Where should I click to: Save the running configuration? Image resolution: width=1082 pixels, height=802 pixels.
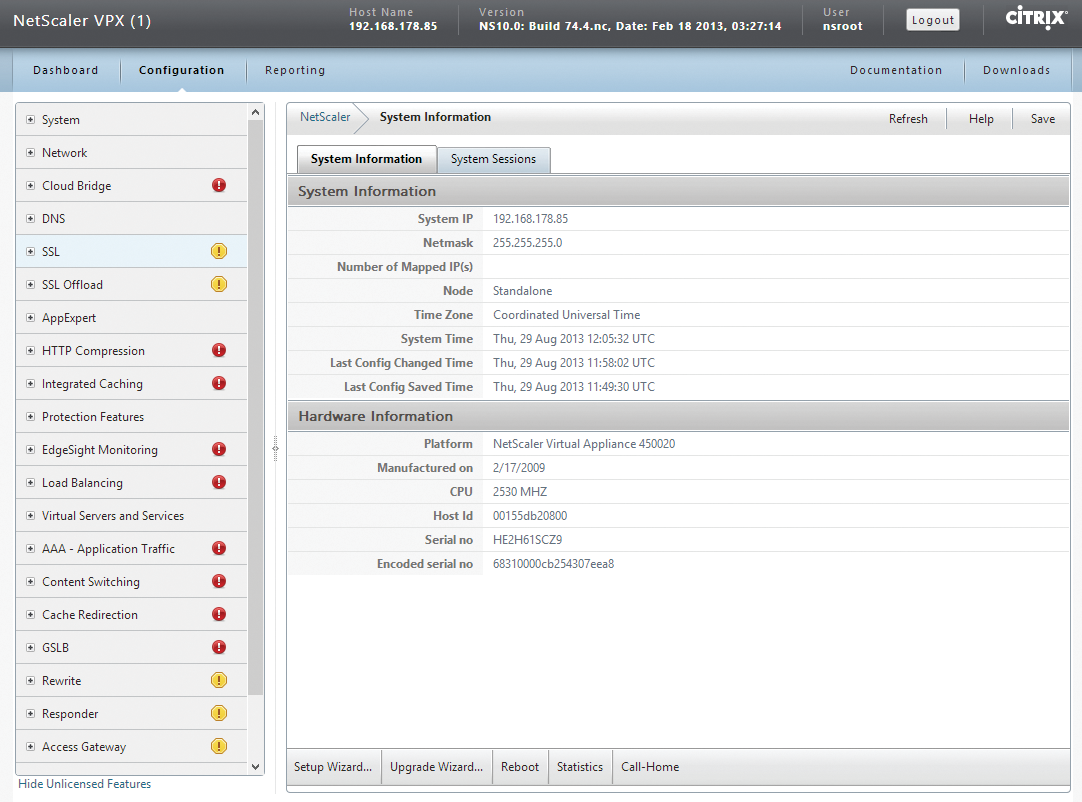1043,119
